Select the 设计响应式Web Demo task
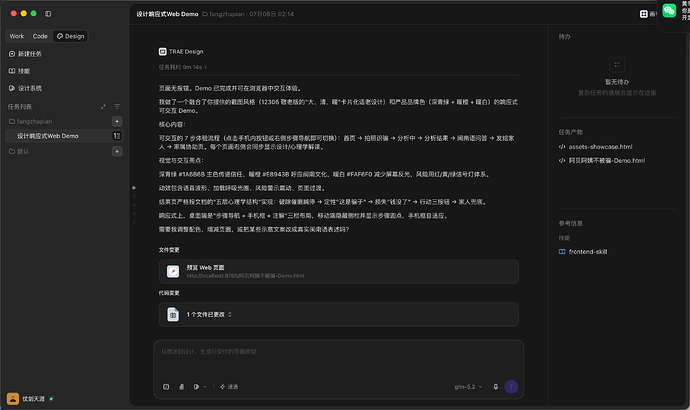The image size is (690, 410). [64, 136]
